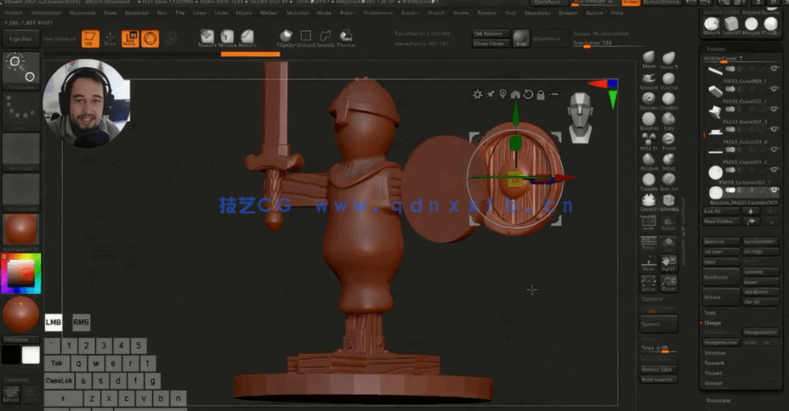
Task: Click the gizmo home icon
Action: point(515,94)
